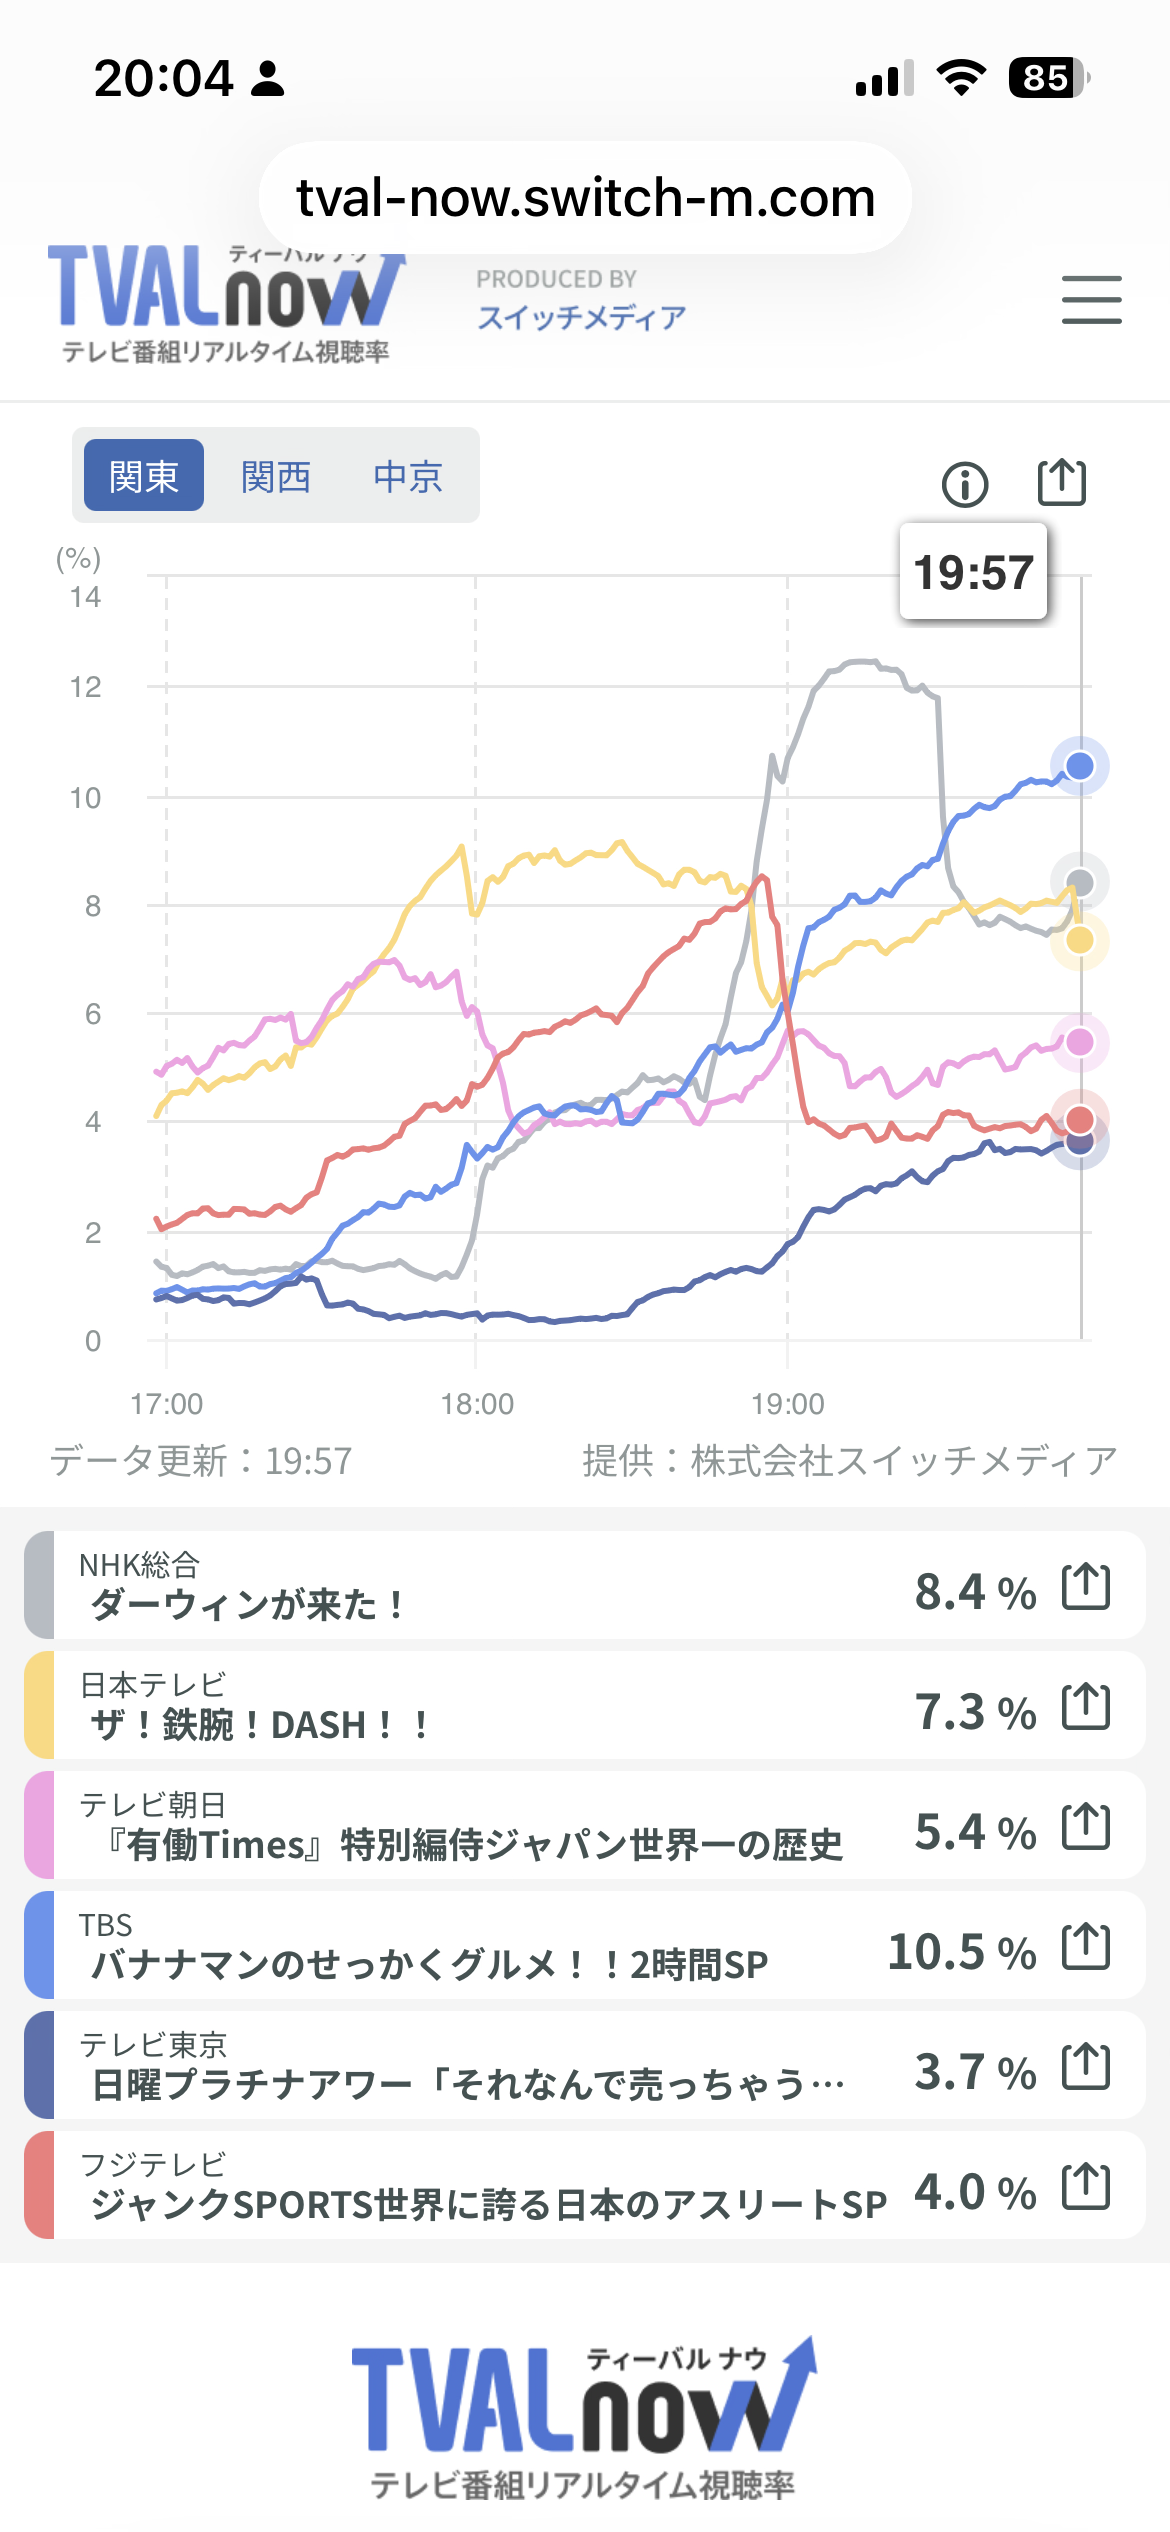Click the TBS blue data point on chart
Image resolution: width=1170 pixels, height=2532 pixels.
1080,766
